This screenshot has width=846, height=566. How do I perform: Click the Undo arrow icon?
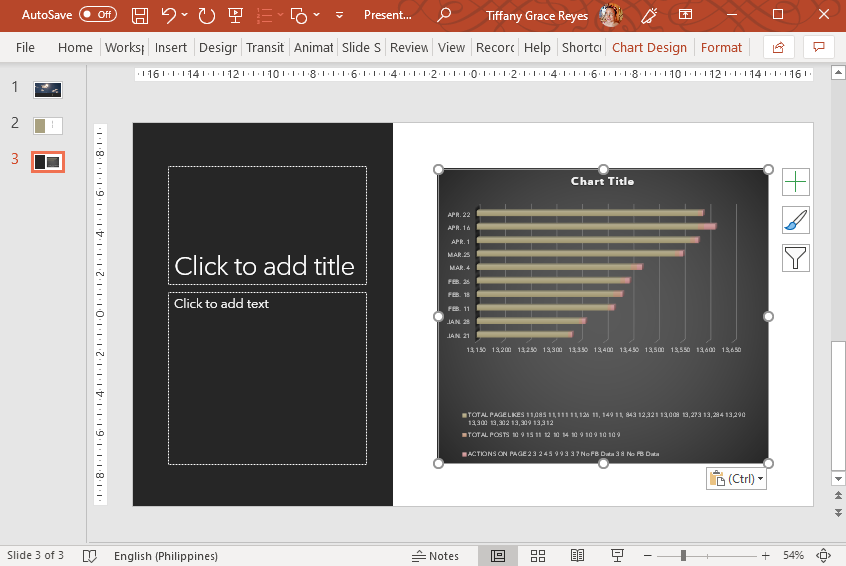[168, 15]
